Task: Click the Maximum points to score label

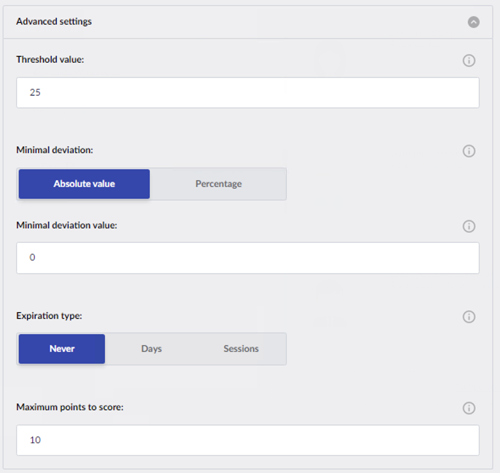Action: [70, 407]
